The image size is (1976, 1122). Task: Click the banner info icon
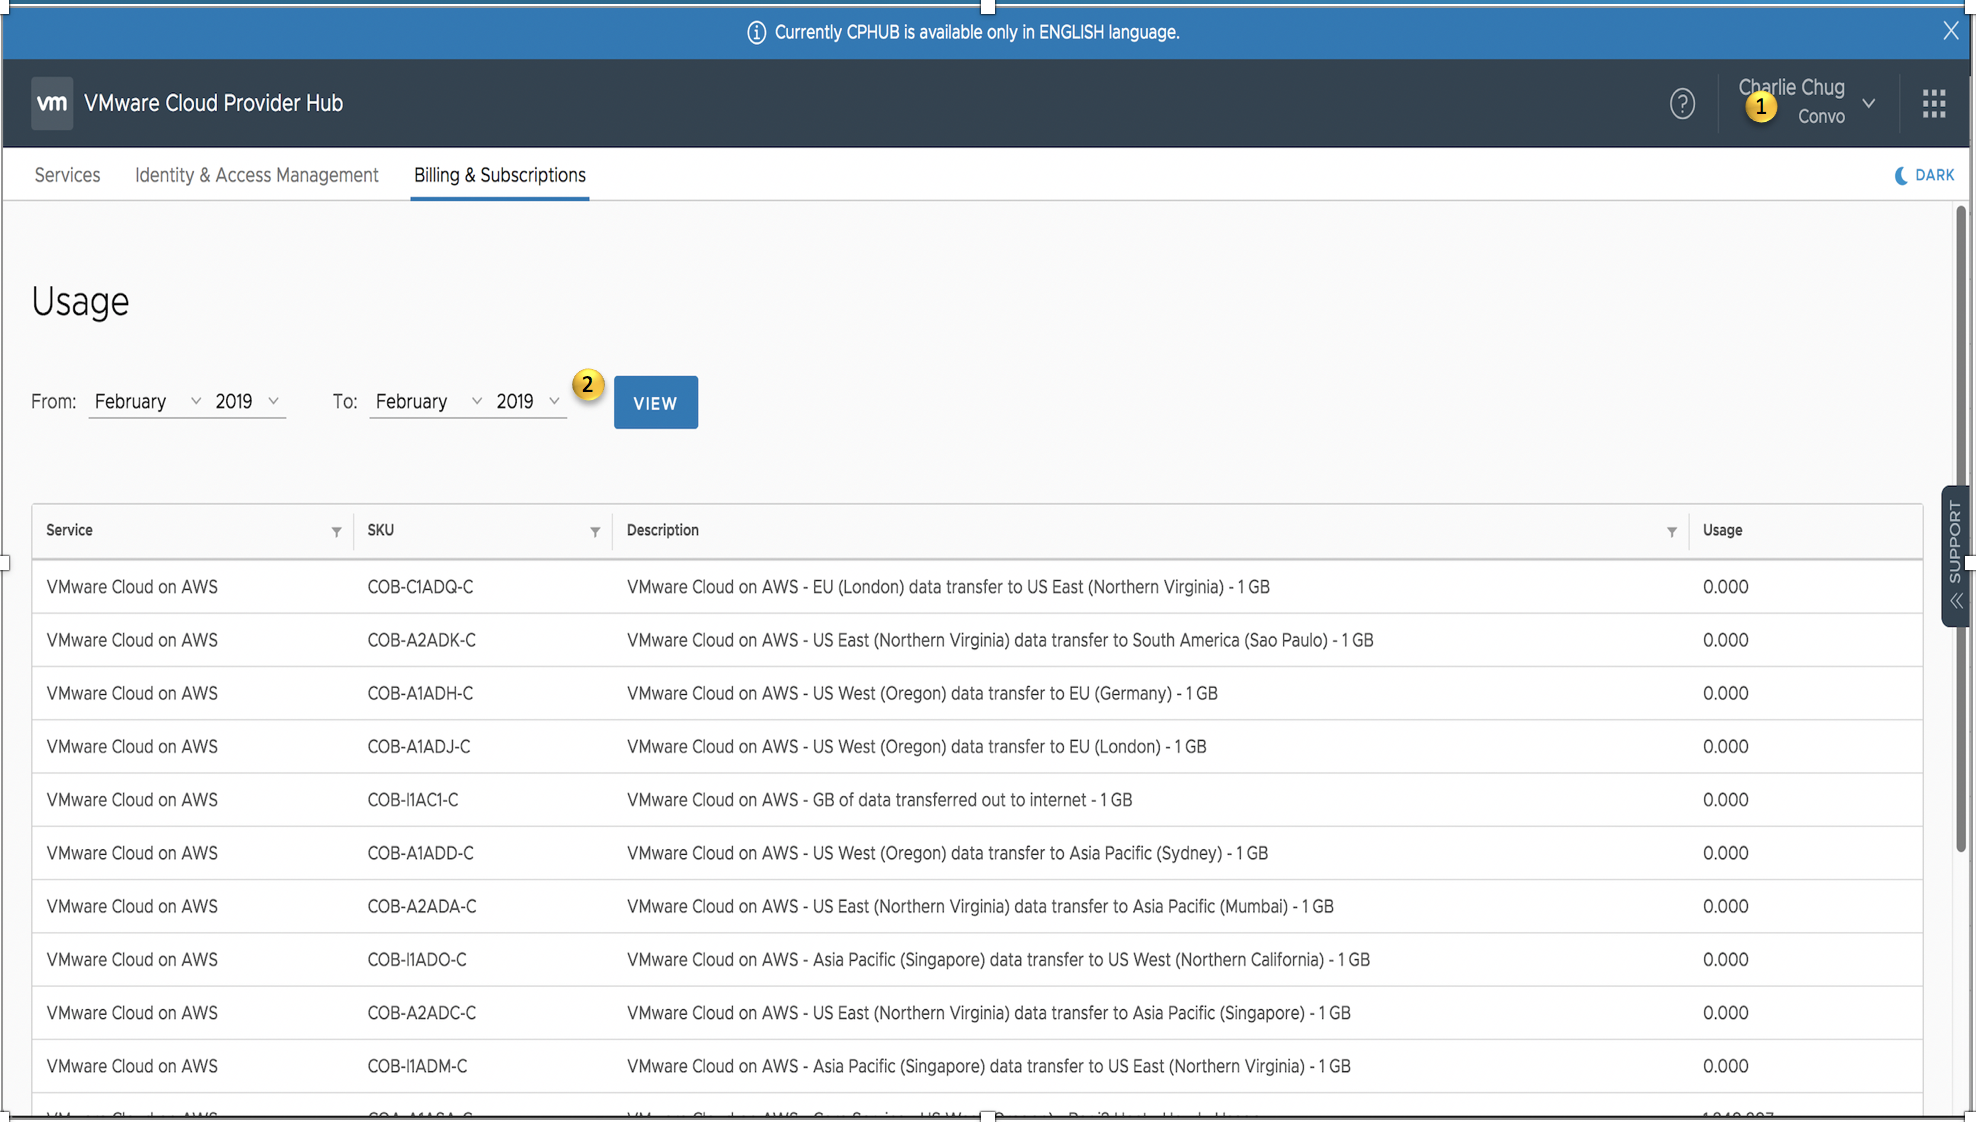pos(756,33)
